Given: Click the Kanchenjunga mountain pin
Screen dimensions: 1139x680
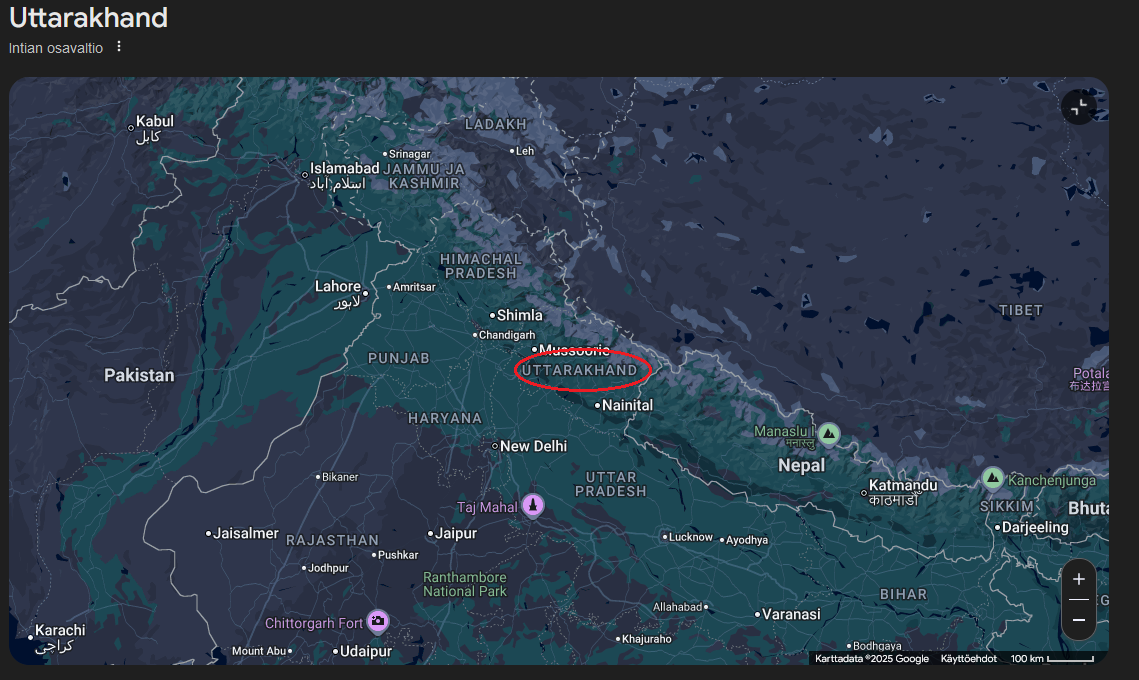Looking at the screenshot, I should [992, 478].
